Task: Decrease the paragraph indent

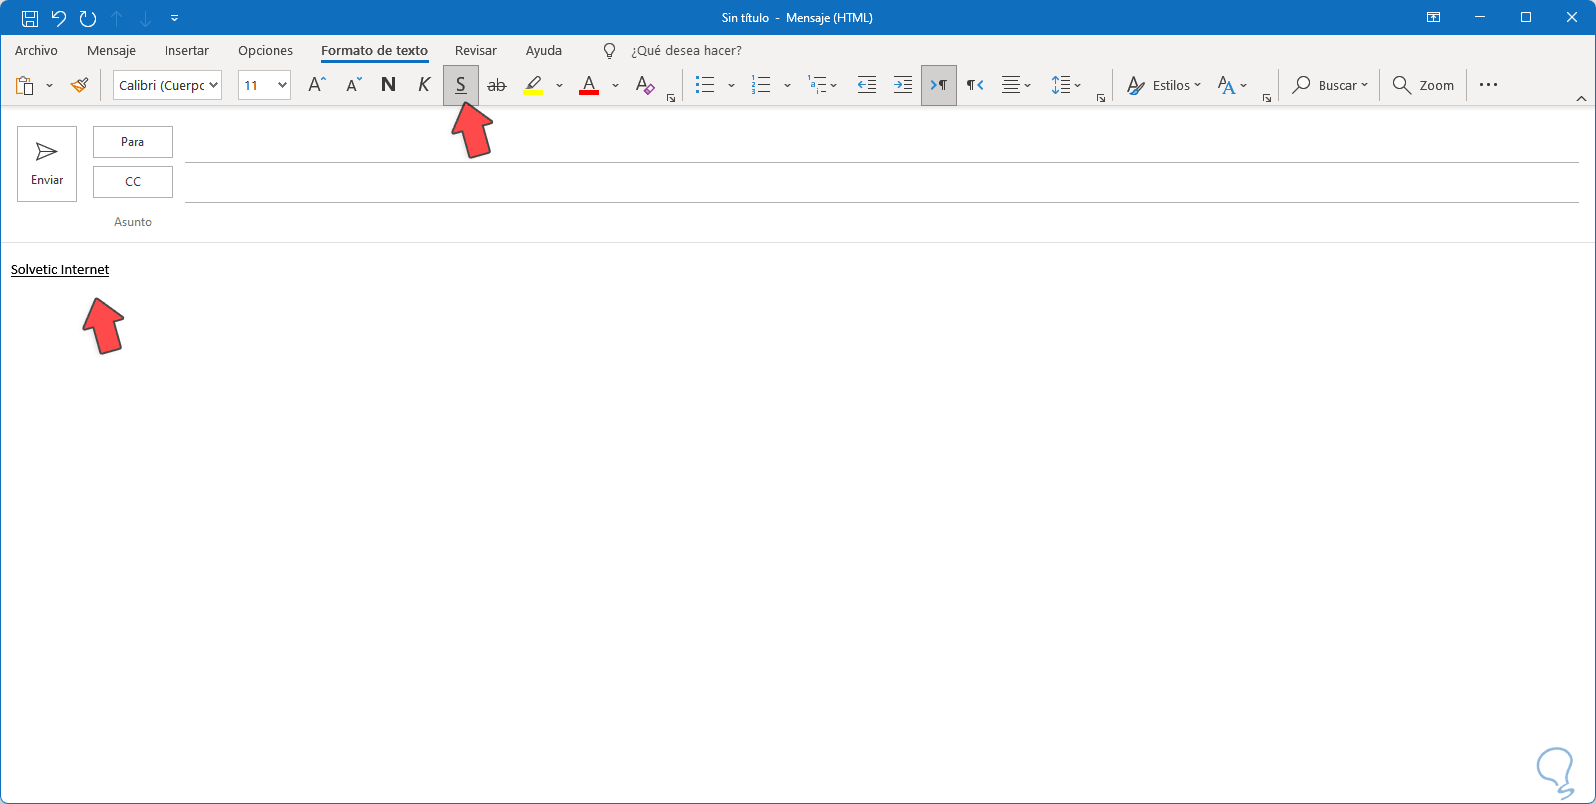Action: click(x=867, y=85)
